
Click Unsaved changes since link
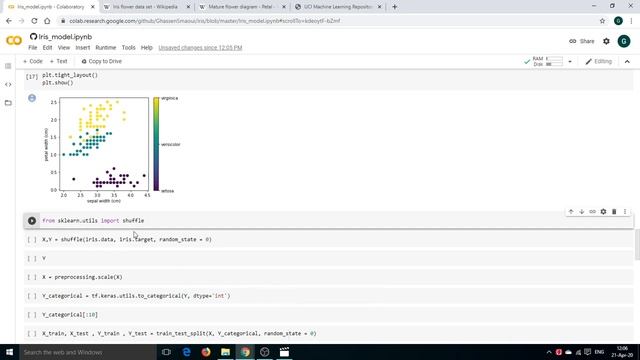[200, 48]
